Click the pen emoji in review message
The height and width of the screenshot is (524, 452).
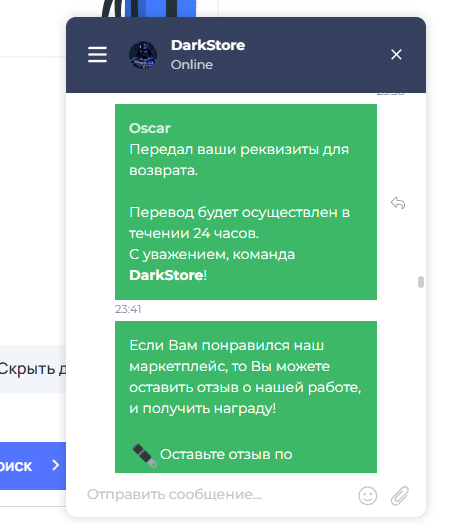[144, 455]
